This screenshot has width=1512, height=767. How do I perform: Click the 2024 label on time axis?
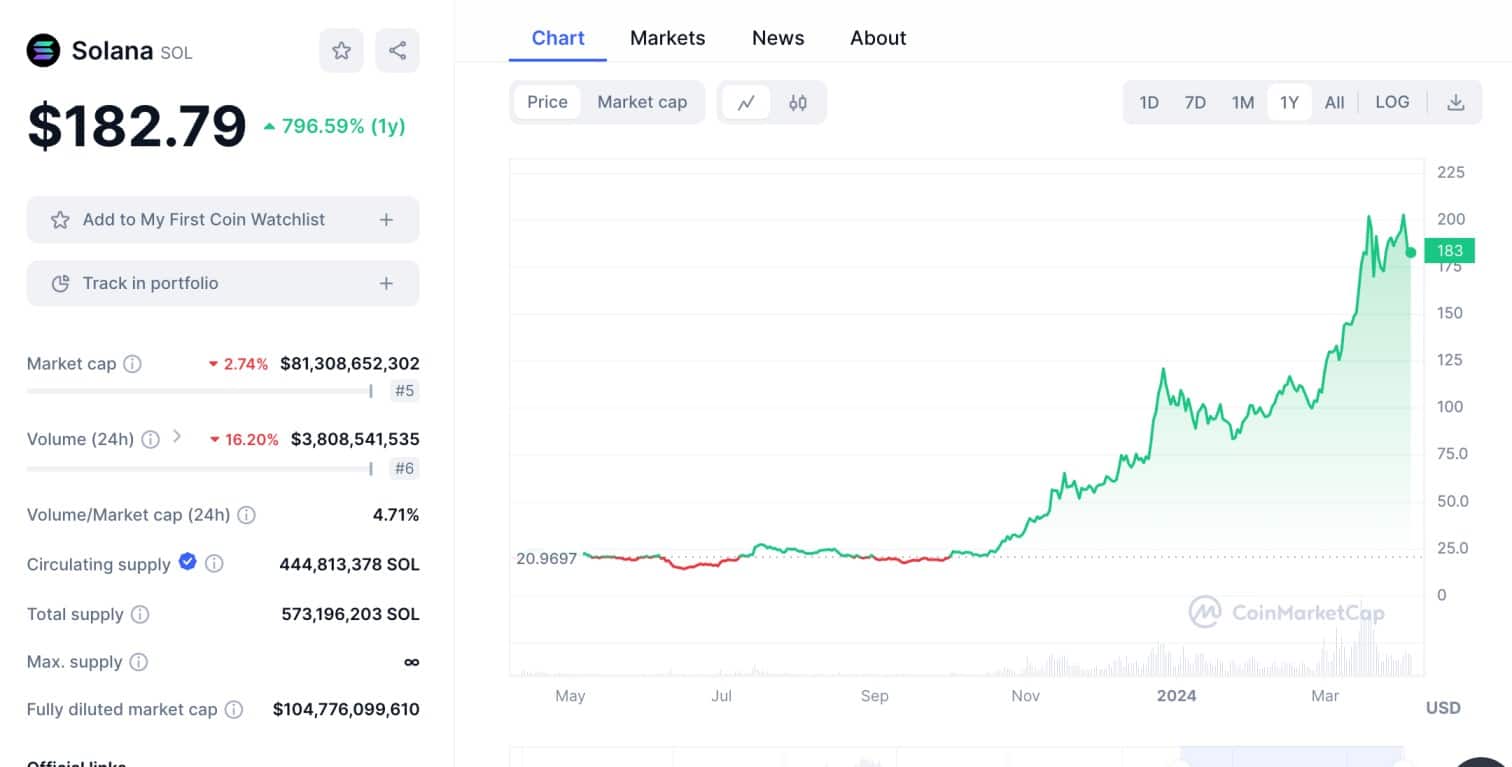pyautogui.click(x=1176, y=695)
